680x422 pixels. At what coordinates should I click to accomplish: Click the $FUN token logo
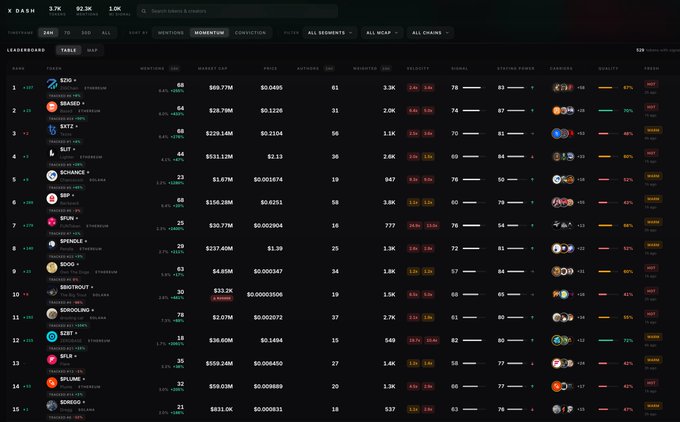pyautogui.click(x=52, y=222)
